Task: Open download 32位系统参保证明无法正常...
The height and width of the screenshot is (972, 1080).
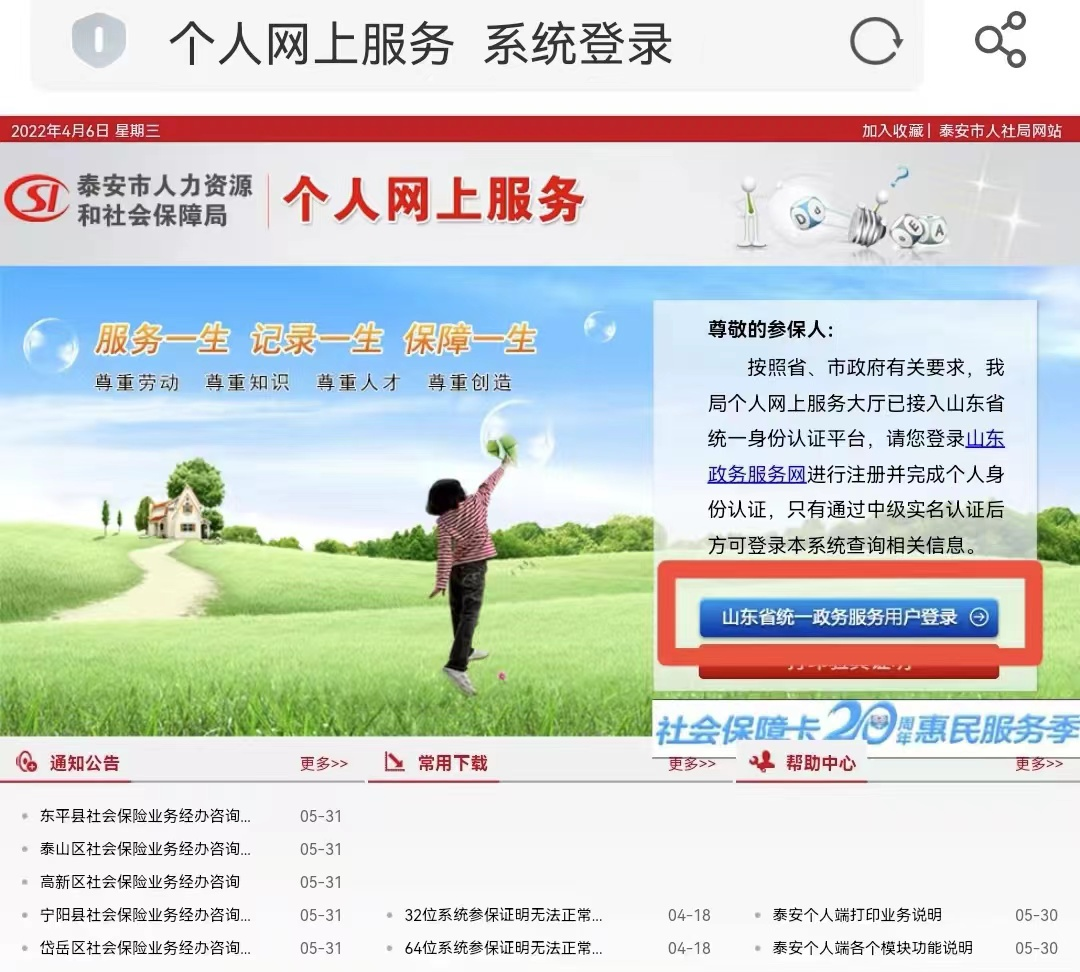Action: coord(503,915)
